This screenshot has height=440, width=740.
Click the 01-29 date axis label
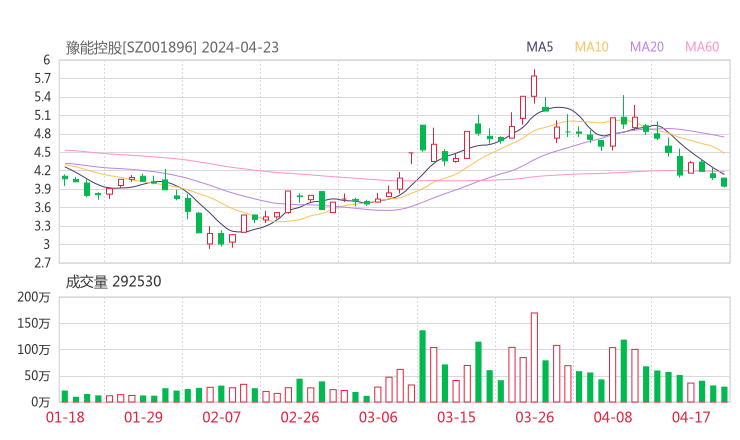click(x=143, y=417)
